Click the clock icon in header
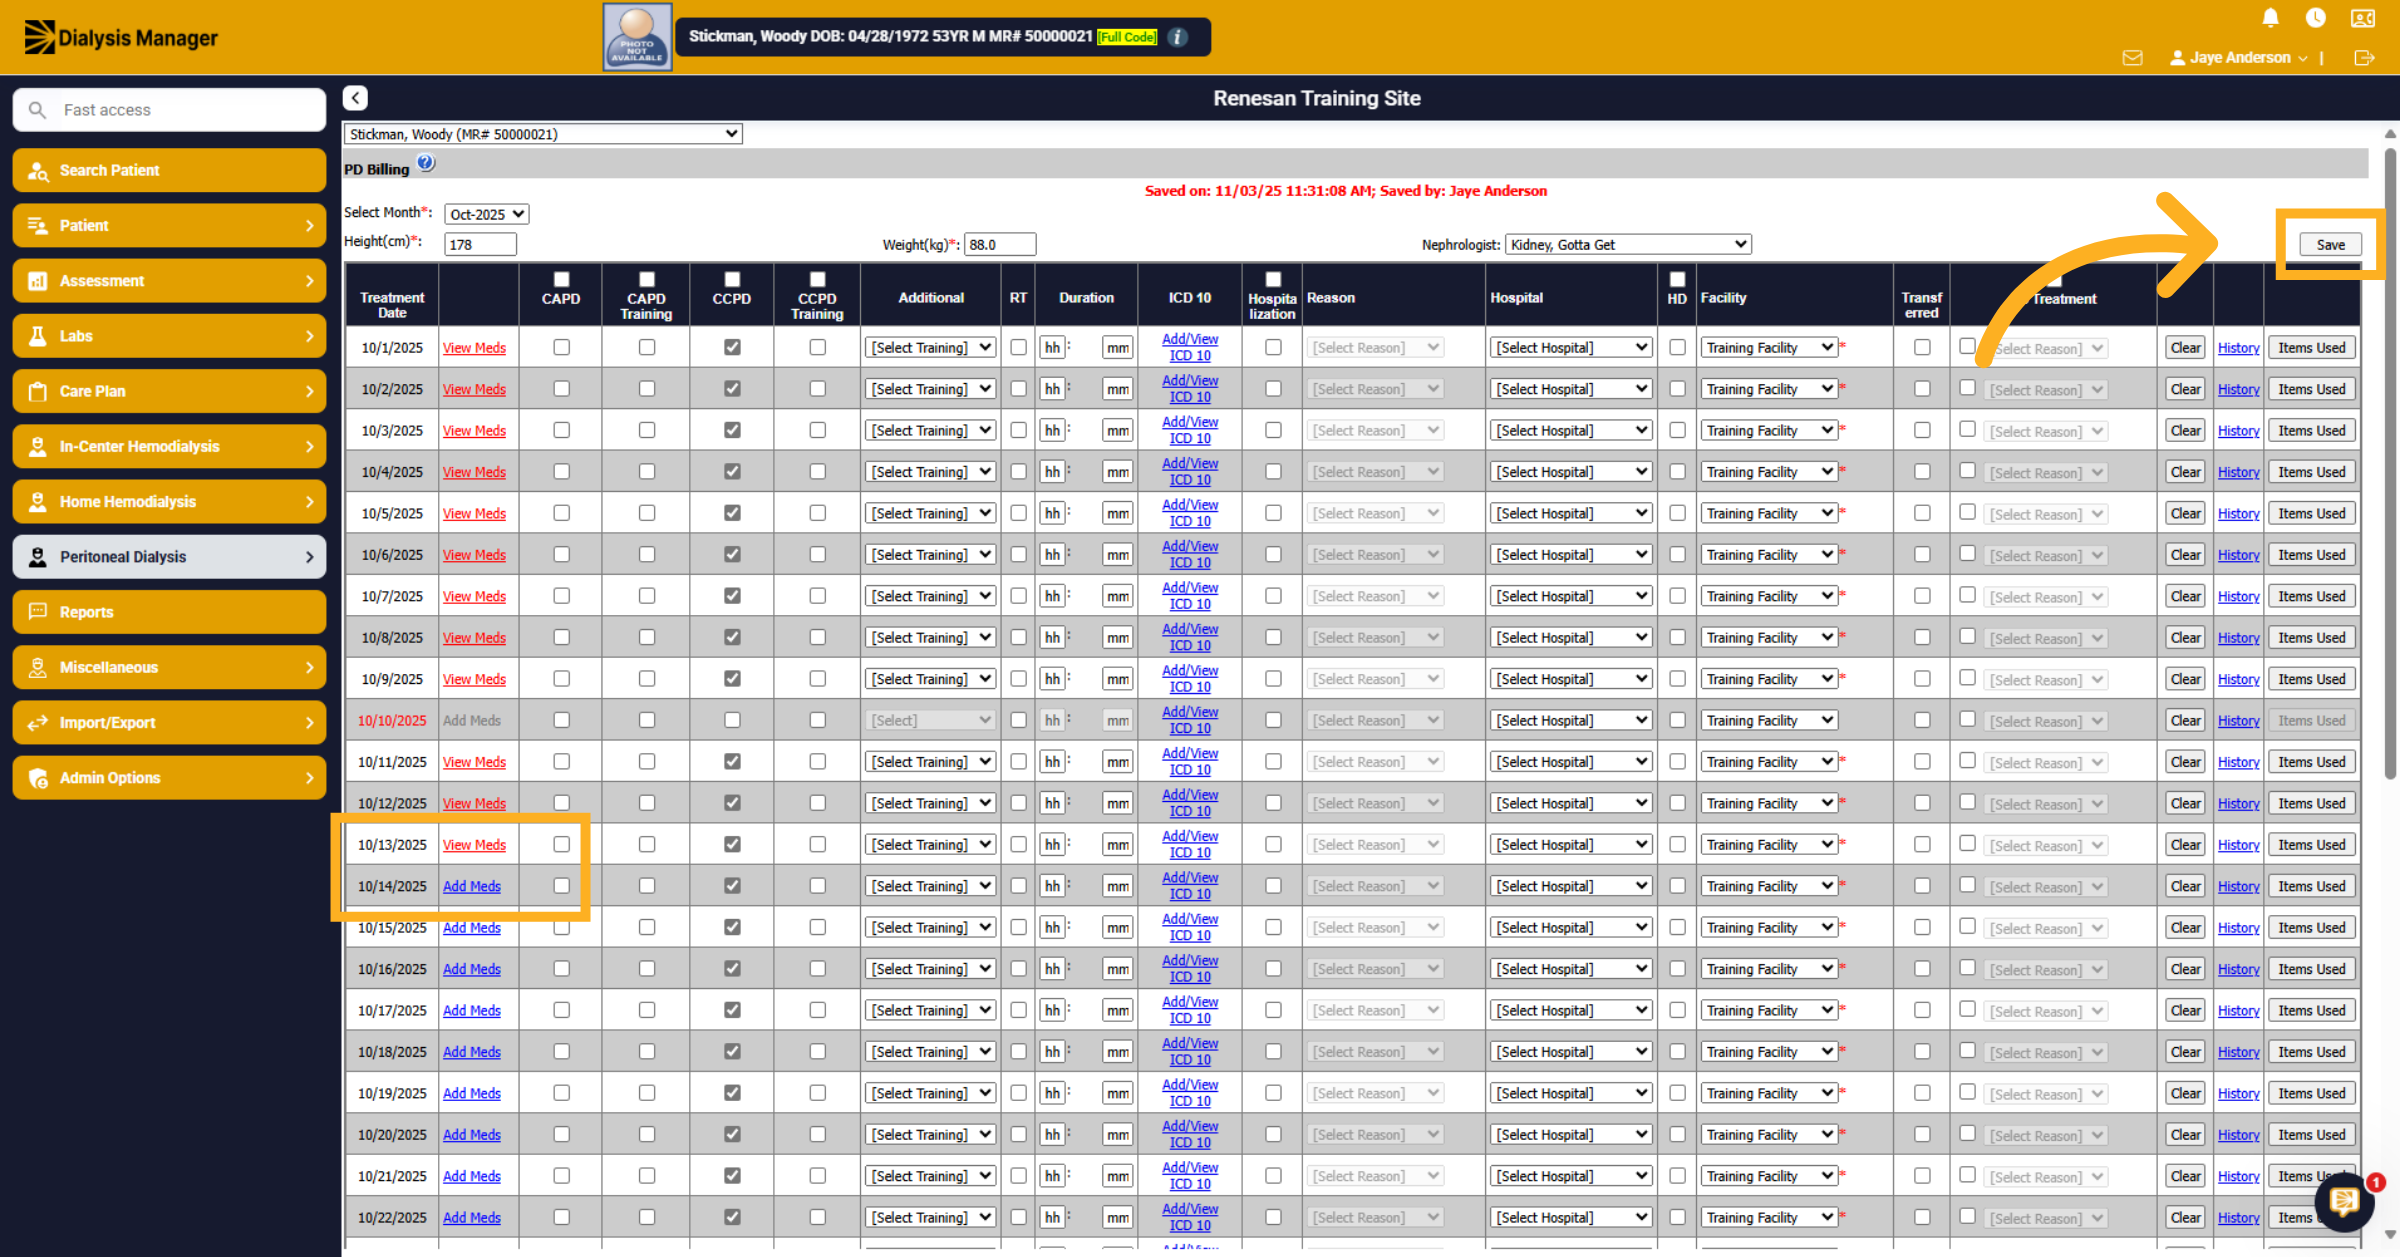Screen dimensions: 2400x1257 tap(2316, 18)
